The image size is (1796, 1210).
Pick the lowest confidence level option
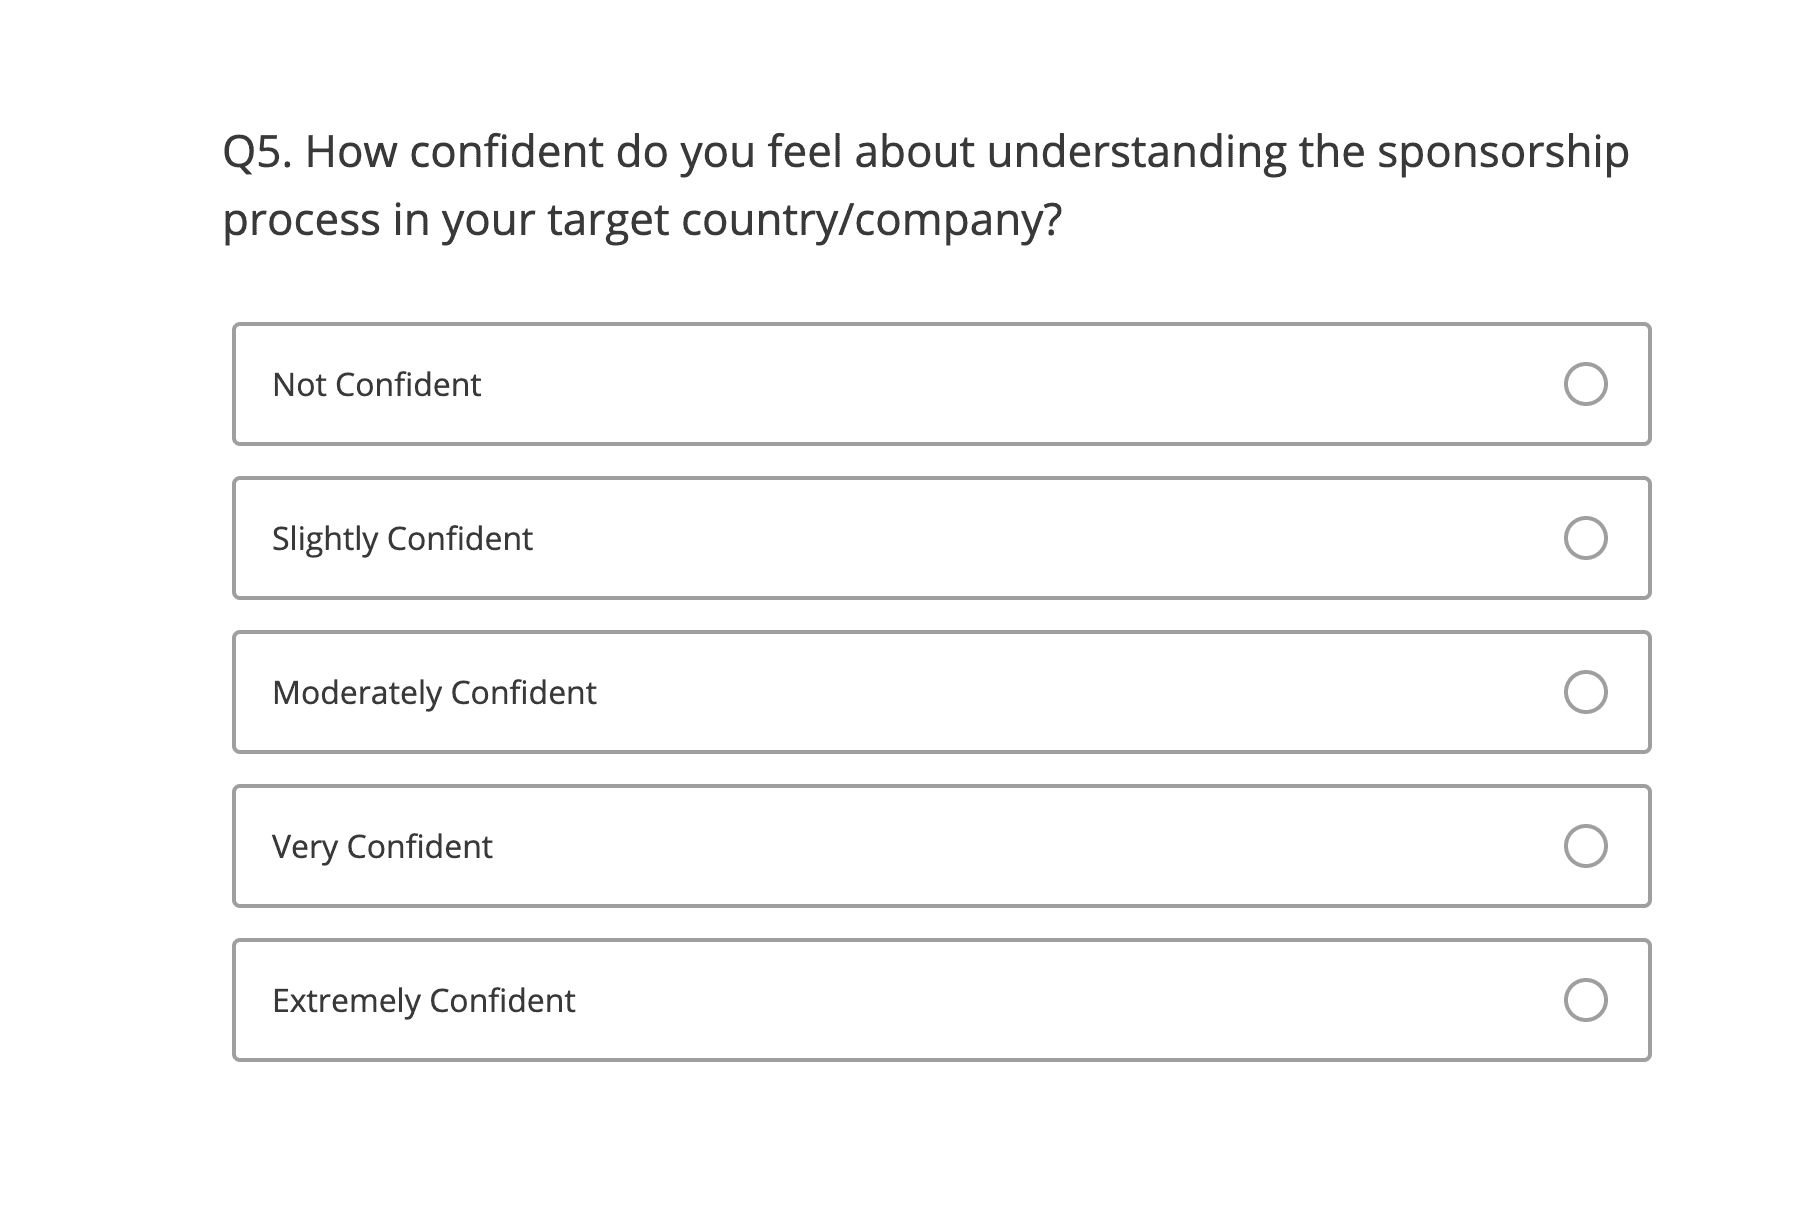pos(941,384)
